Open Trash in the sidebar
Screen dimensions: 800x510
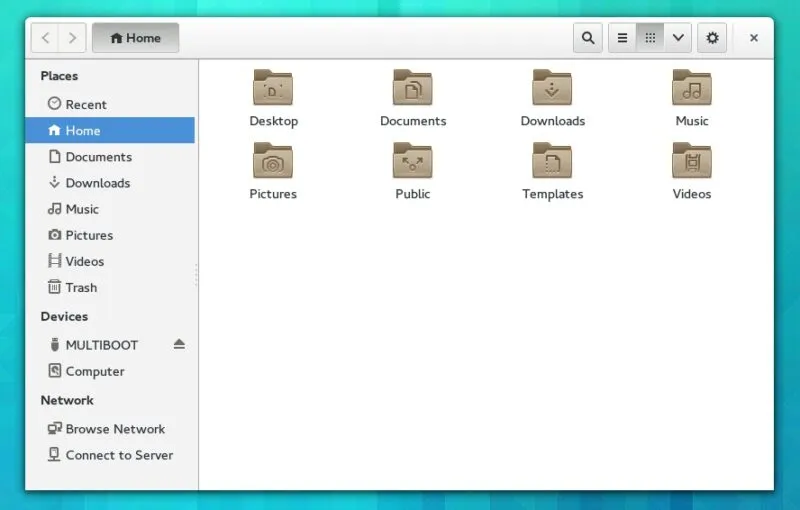pos(110,287)
